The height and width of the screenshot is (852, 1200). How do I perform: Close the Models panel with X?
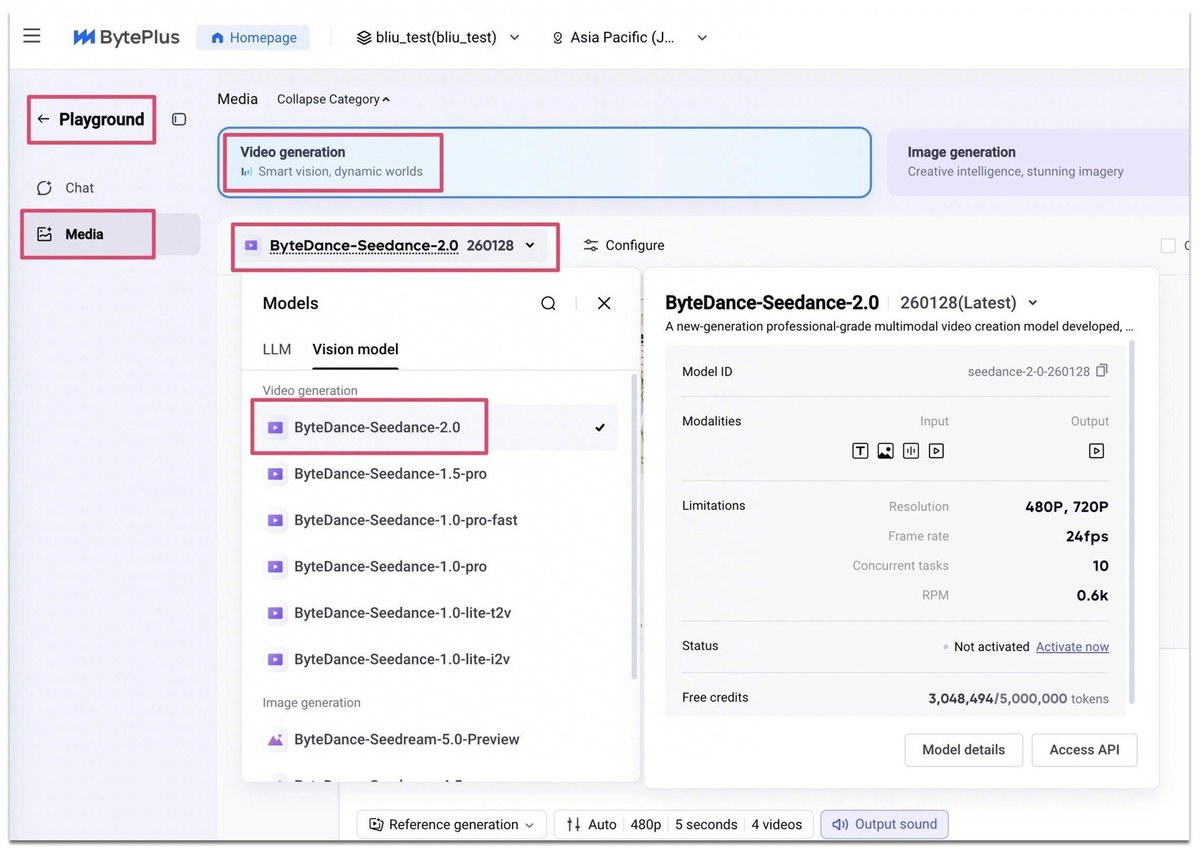point(604,303)
